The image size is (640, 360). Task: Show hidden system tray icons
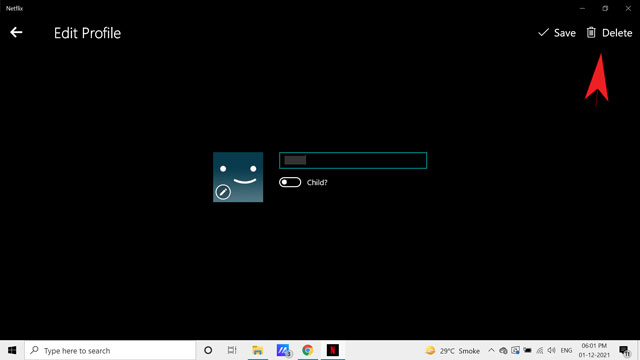click(491, 350)
